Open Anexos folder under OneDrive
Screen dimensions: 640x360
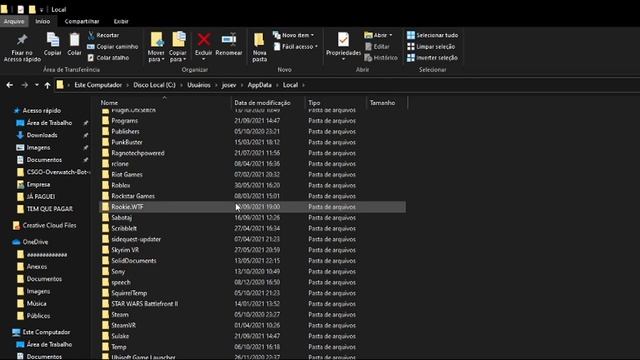[37, 267]
